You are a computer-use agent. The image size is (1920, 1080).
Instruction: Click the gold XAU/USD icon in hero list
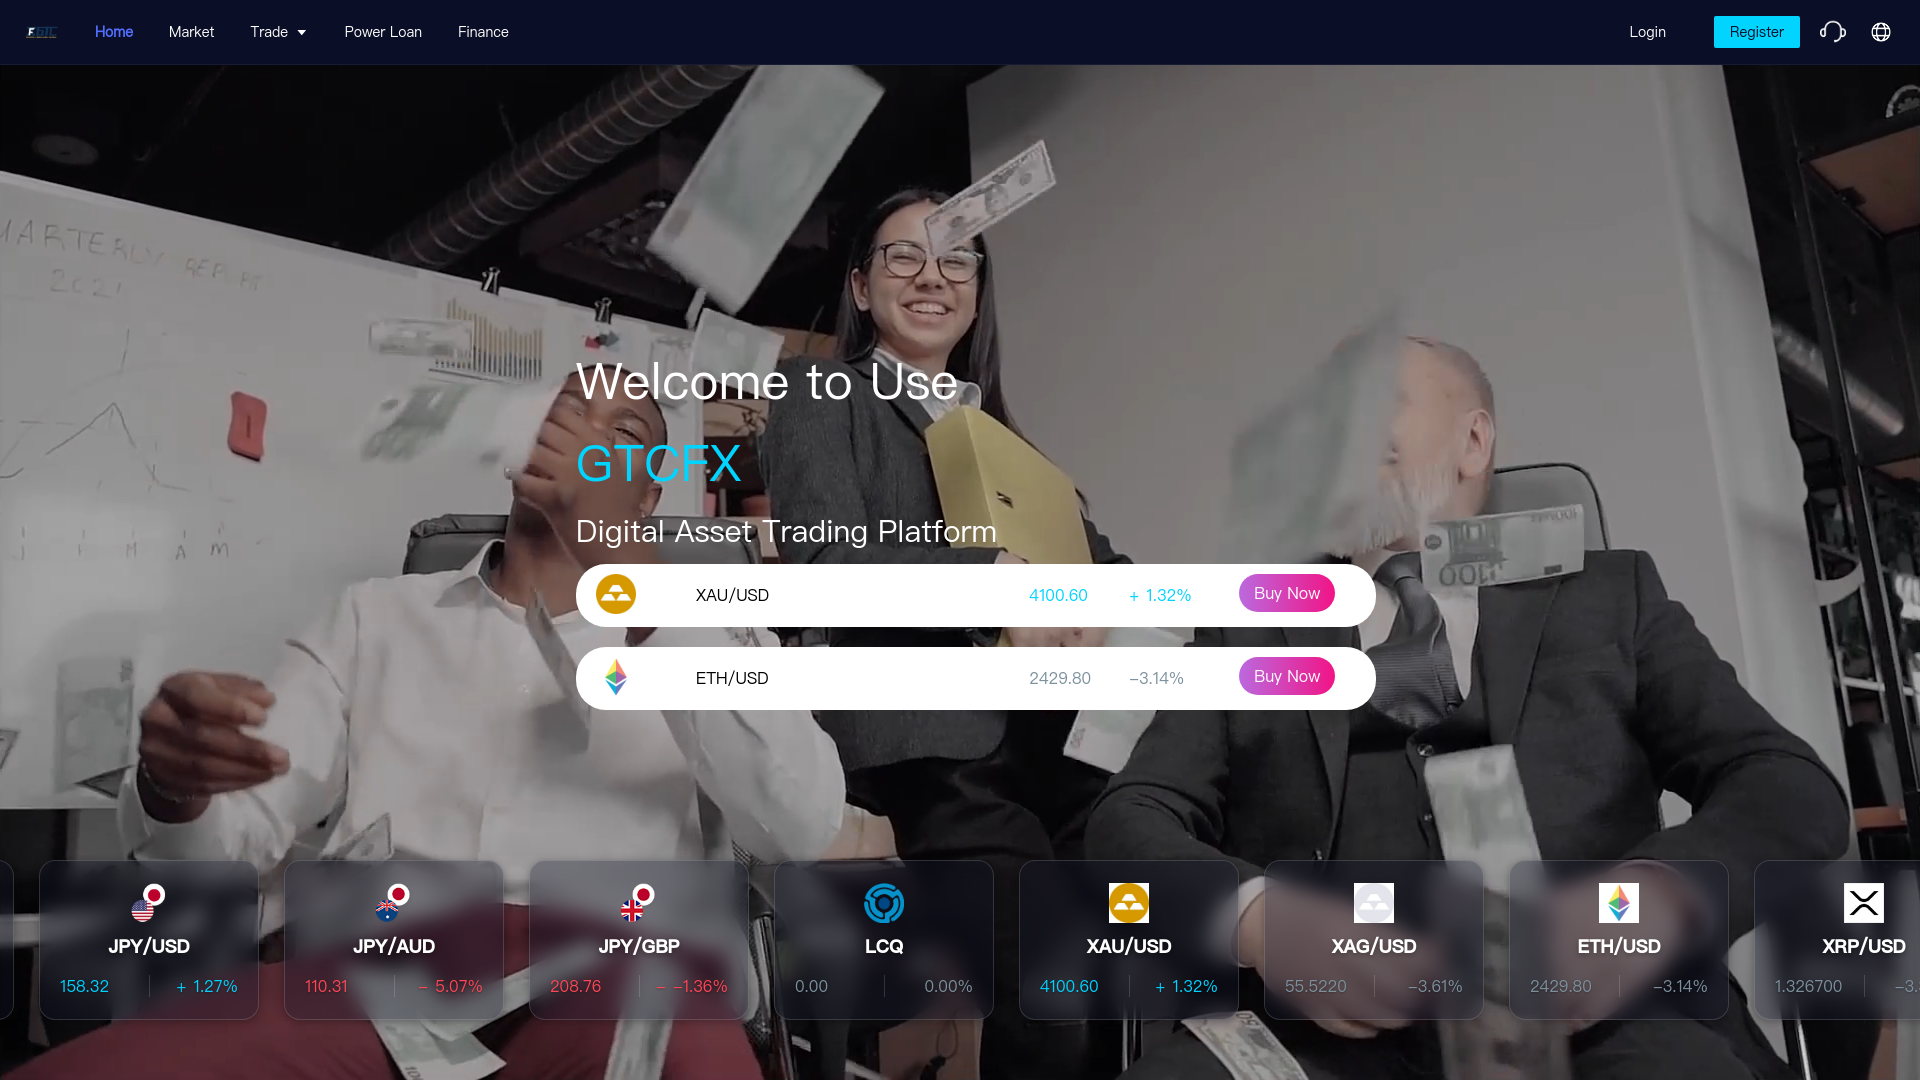tap(616, 594)
